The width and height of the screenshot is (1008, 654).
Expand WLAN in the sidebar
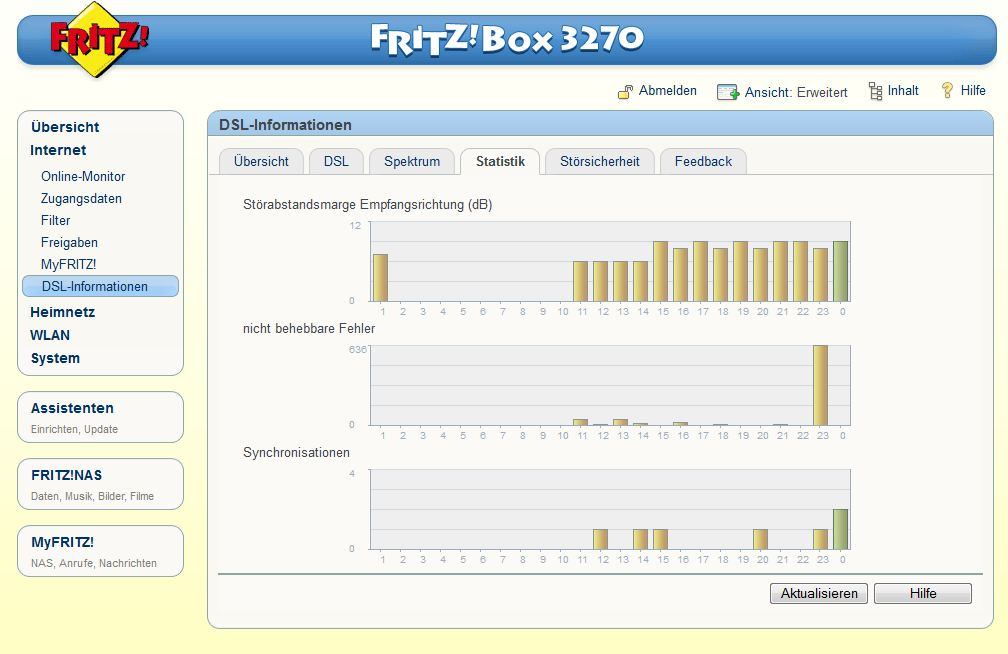click(50, 336)
